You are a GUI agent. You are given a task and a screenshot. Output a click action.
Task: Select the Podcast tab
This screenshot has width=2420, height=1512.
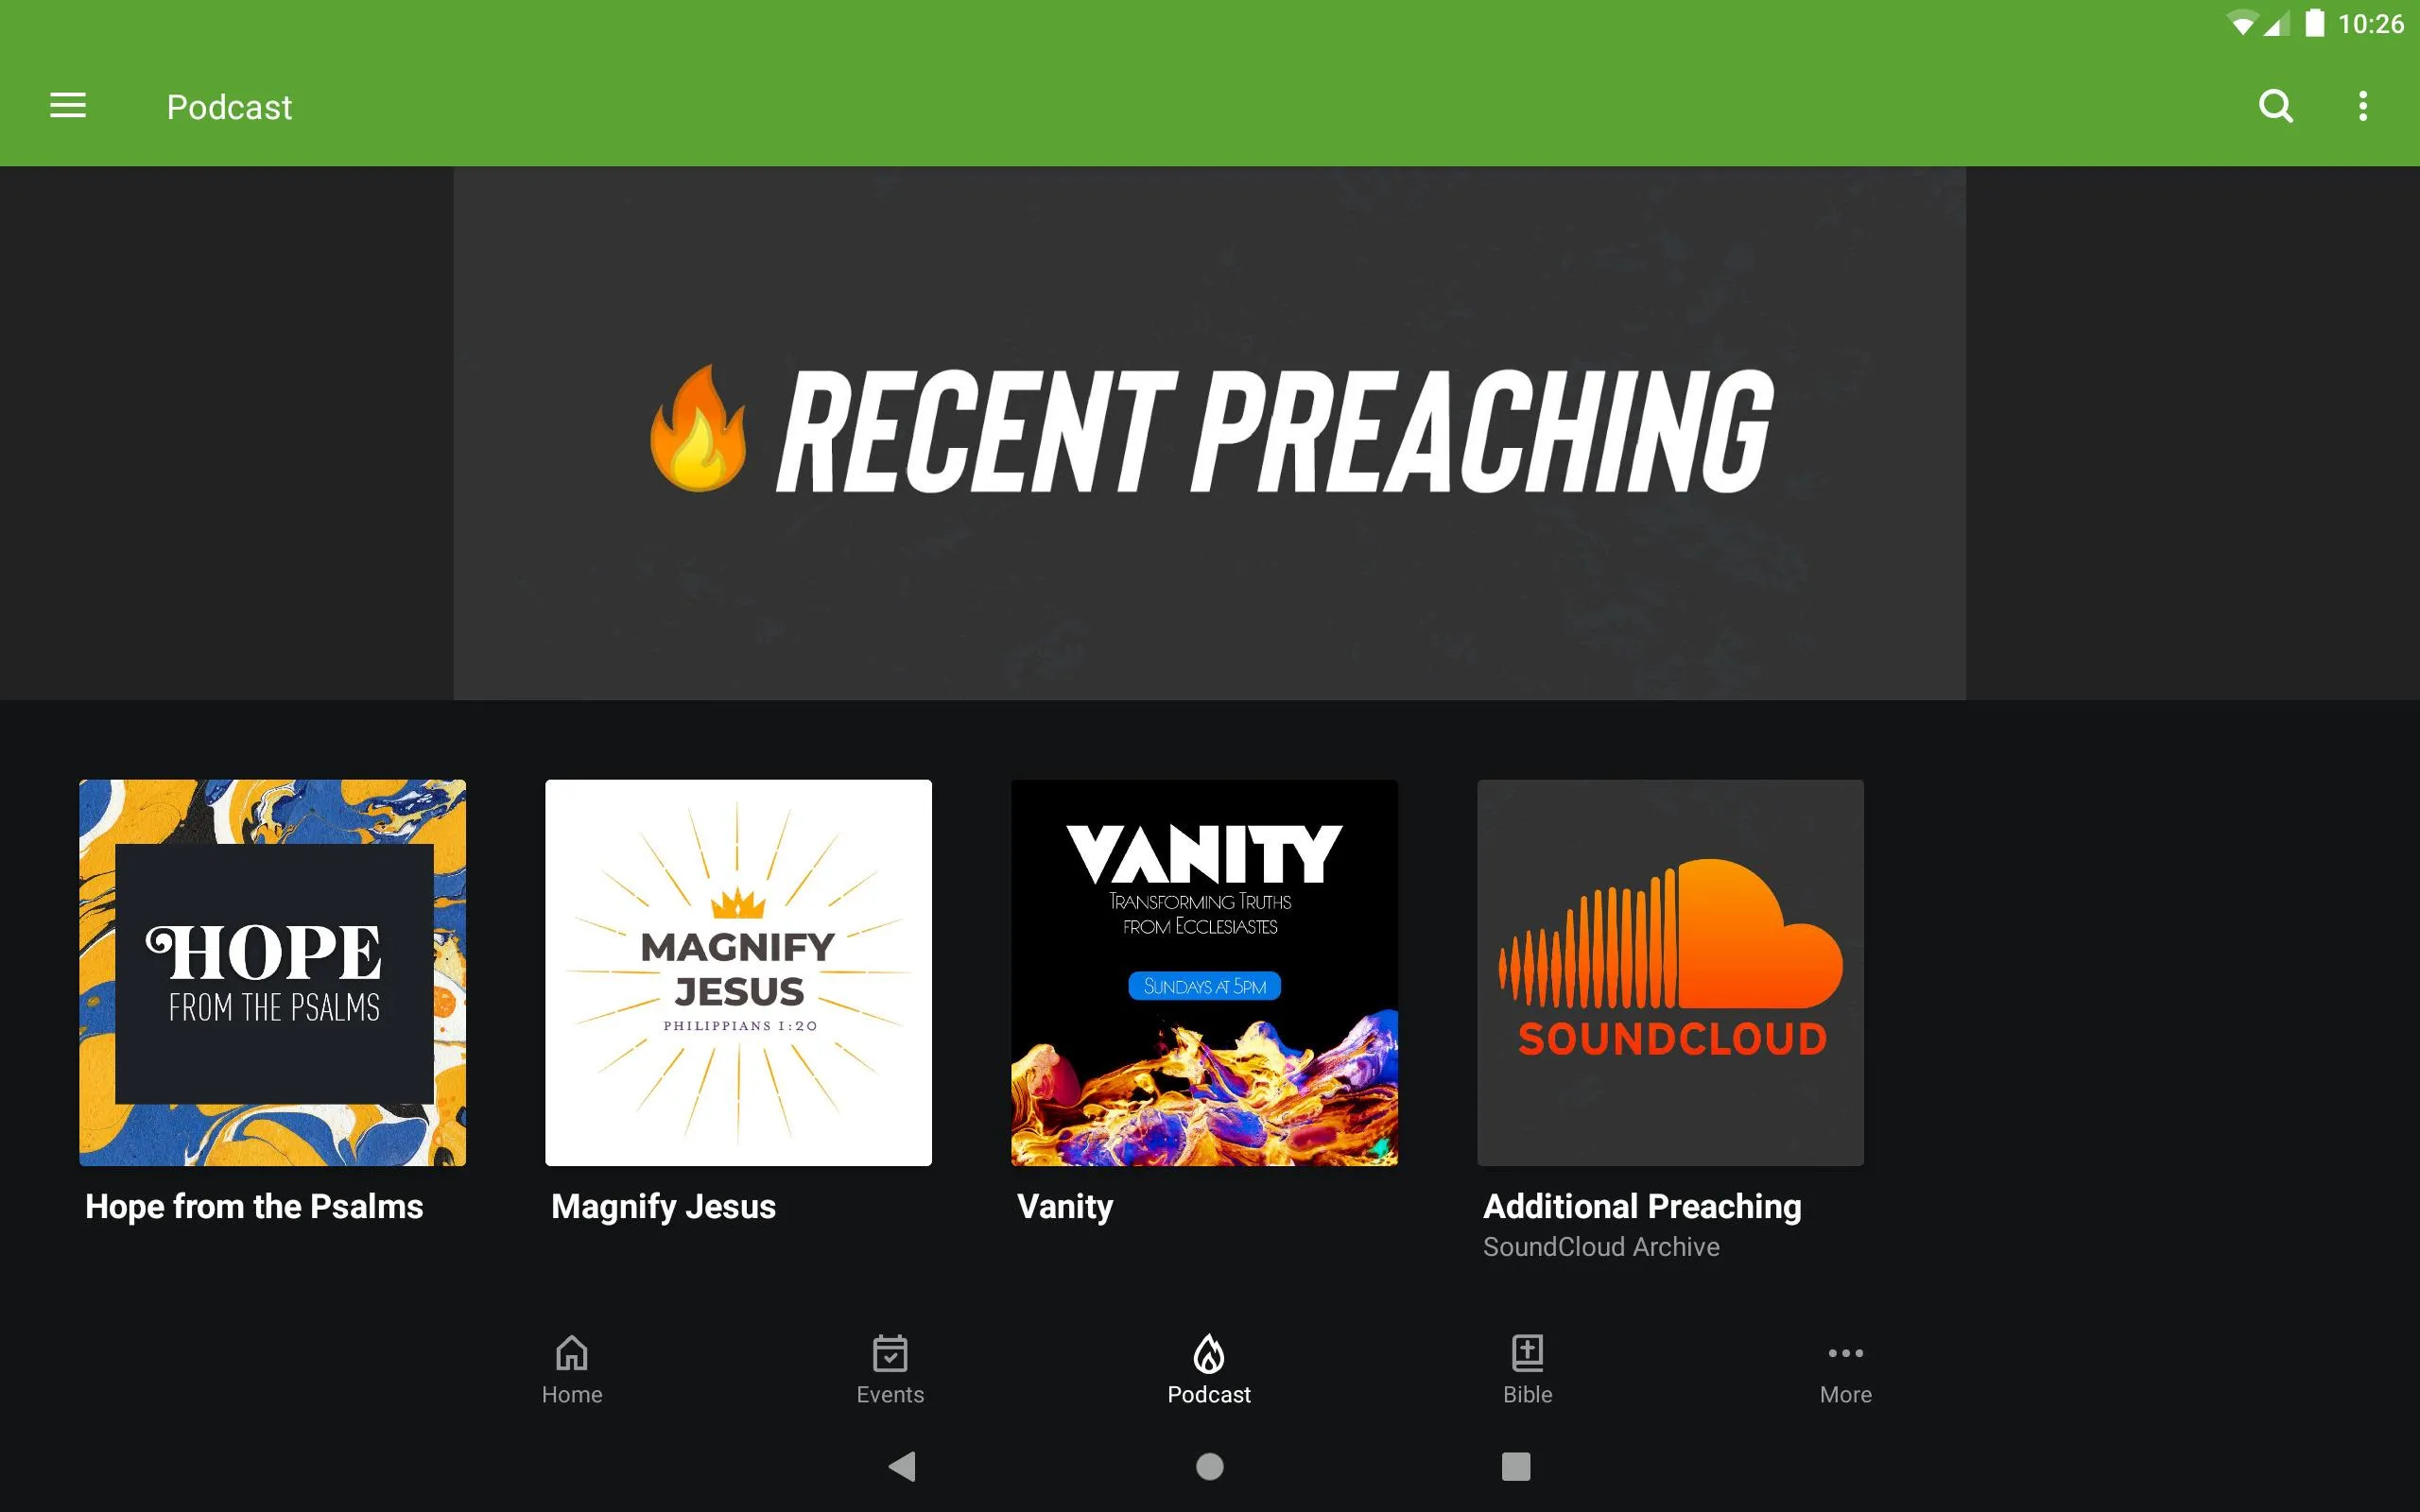pyautogui.click(x=1209, y=1369)
